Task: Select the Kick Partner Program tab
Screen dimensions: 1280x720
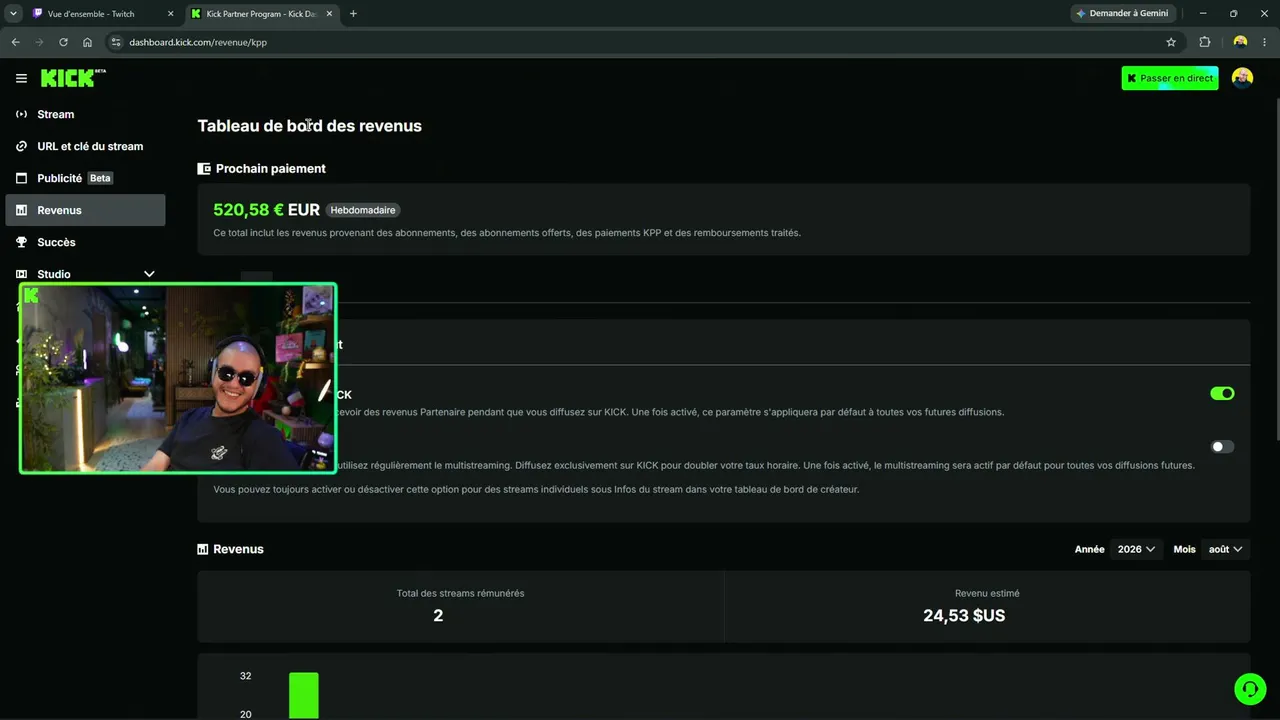Action: 262,14
